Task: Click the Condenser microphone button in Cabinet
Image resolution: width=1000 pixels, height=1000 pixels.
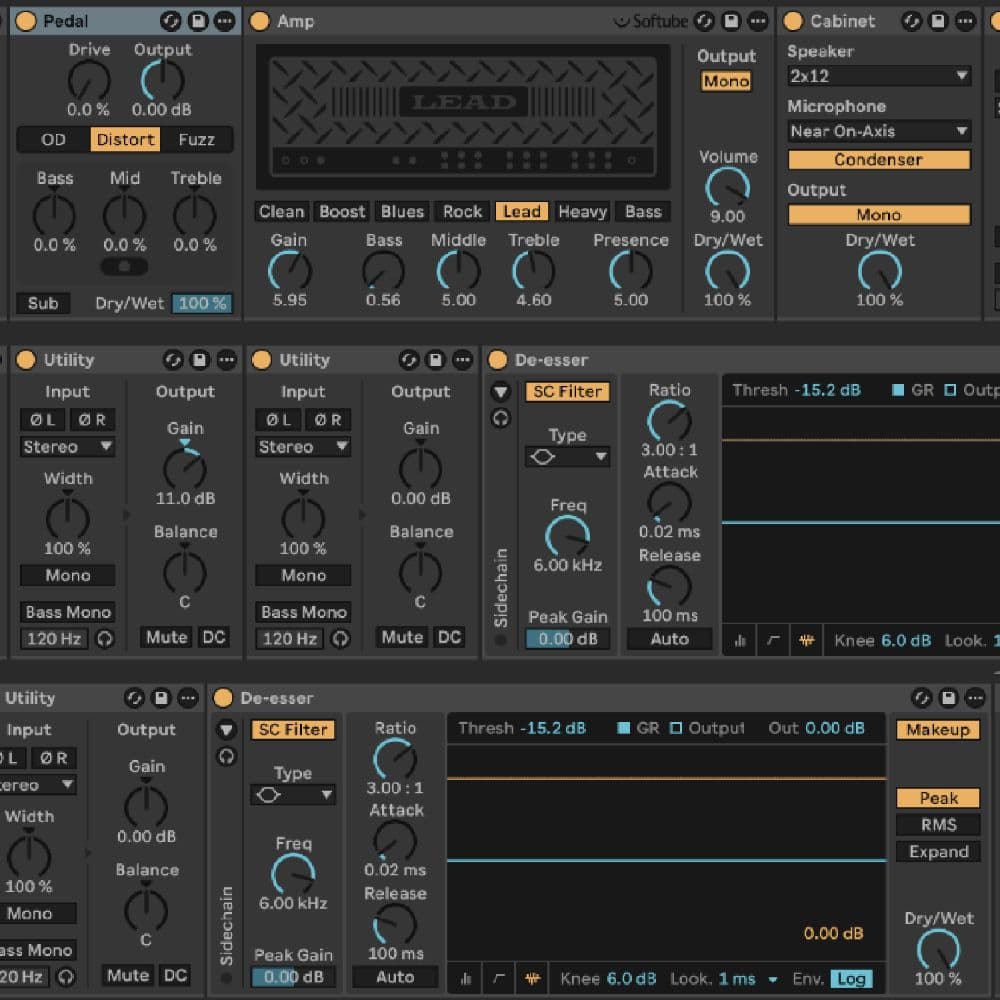Action: click(878, 159)
